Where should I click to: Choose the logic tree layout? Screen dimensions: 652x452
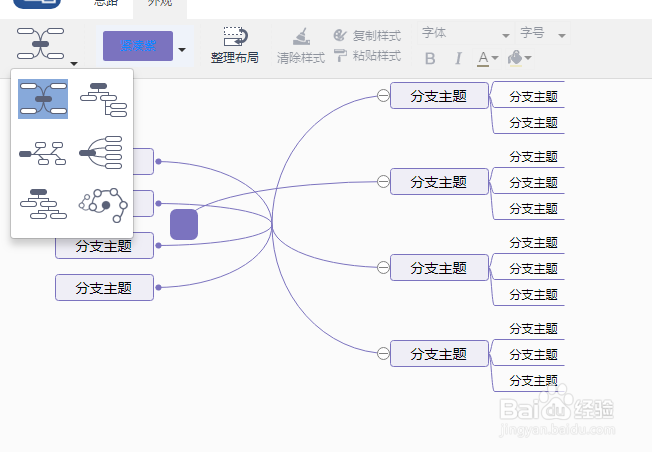(x=104, y=99)
